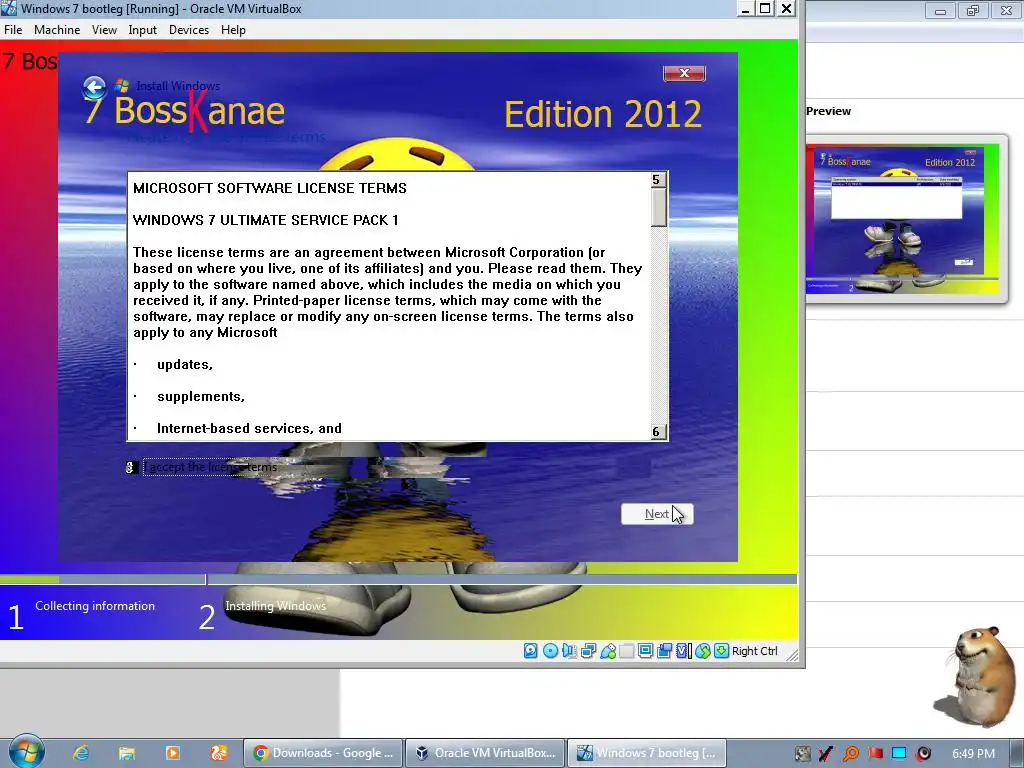
Task: Open the Devices menu
Action: point(189,29)
